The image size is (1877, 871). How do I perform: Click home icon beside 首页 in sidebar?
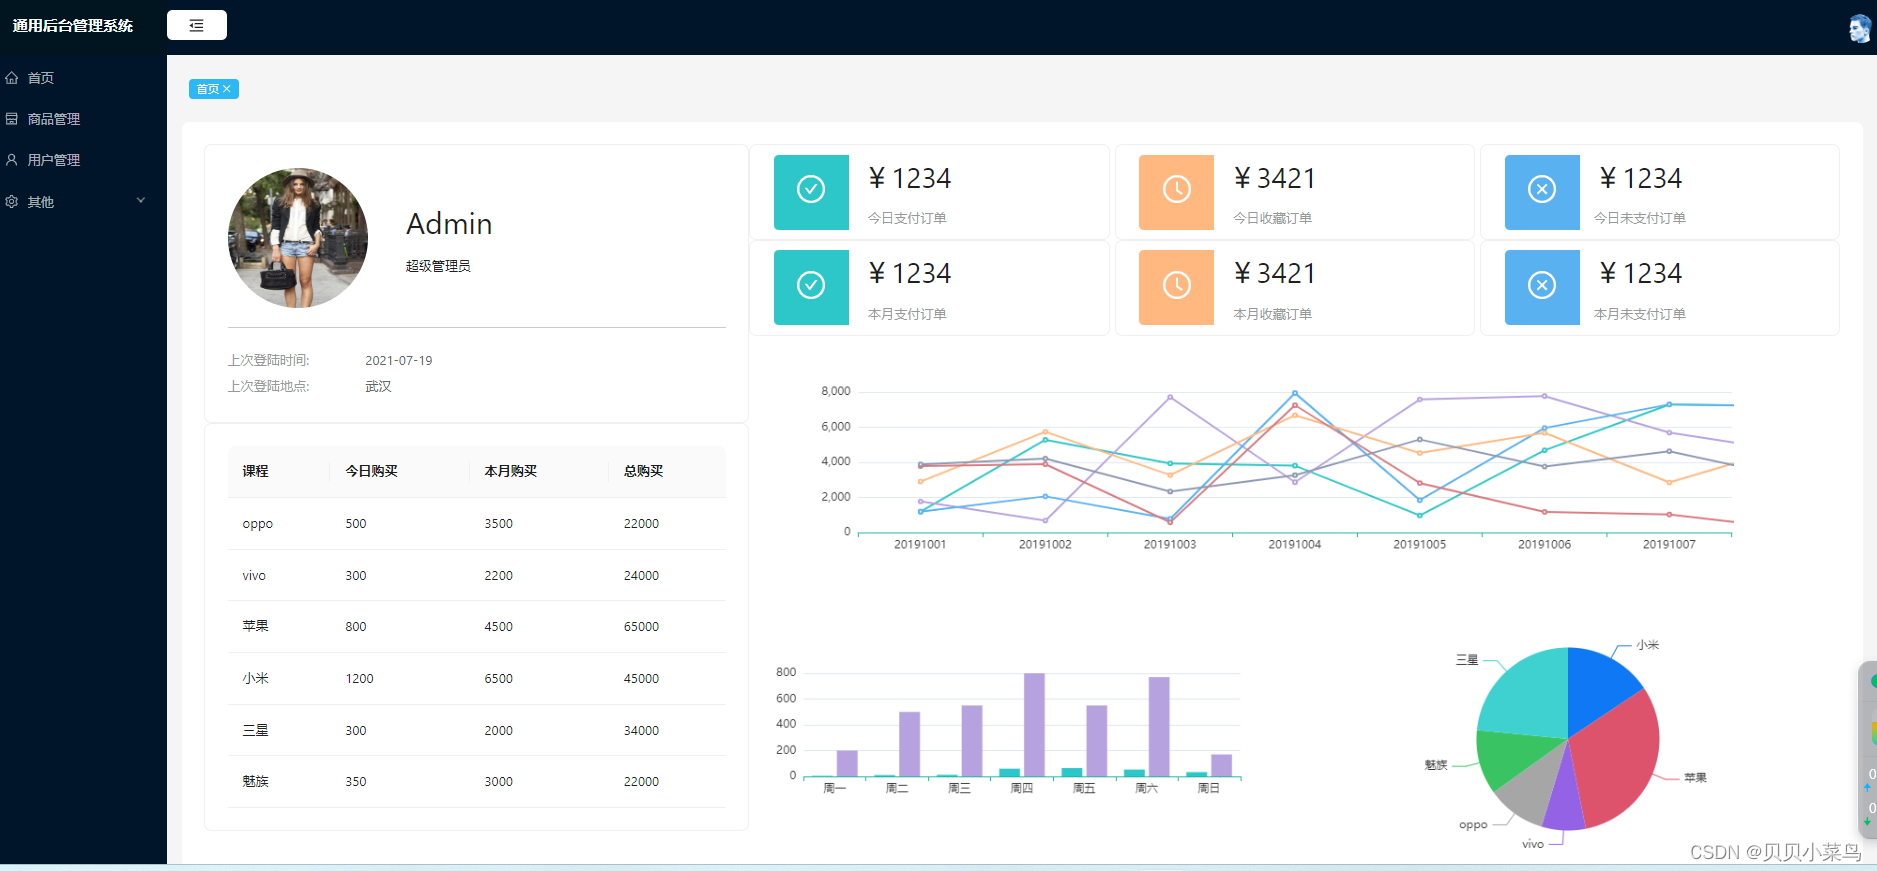tap(12, 77)
